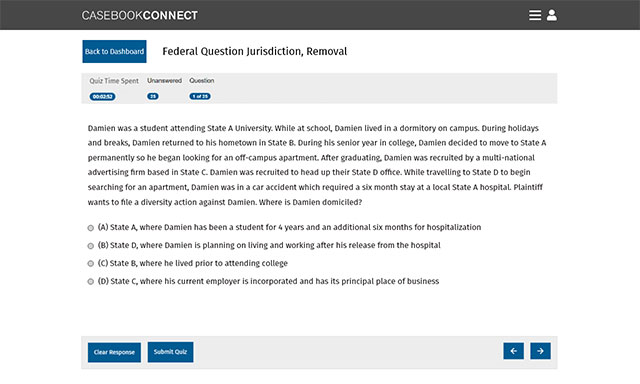This screenshot has height=384, width=640.
Task: Click answer text about employer in State C
Action: [x=269, y=281]
